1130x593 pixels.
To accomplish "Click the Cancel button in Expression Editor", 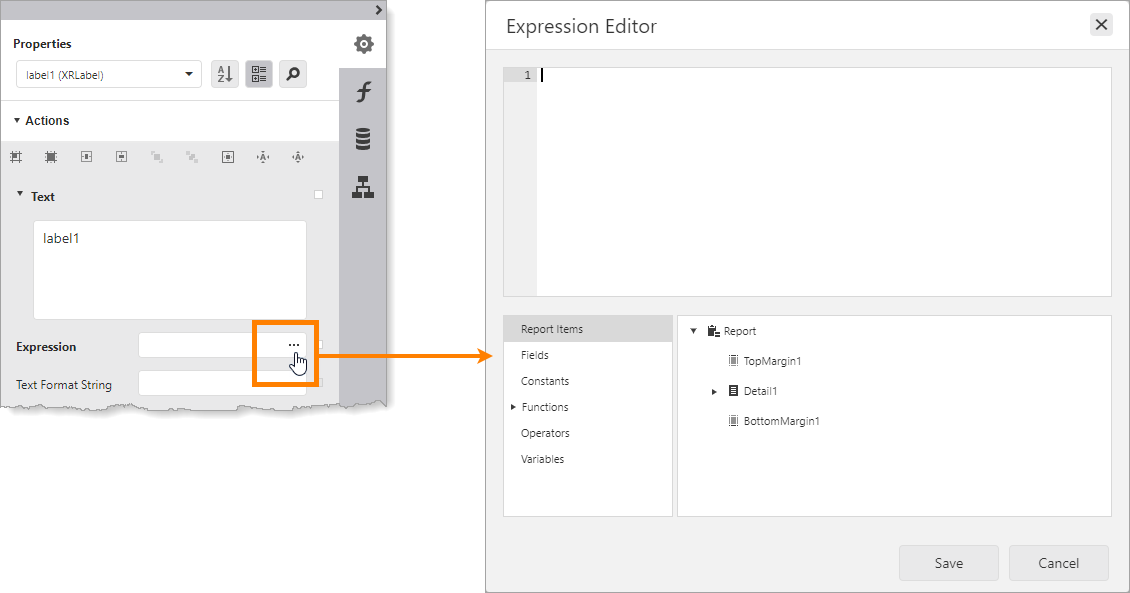I will [x=1058, y=563].
